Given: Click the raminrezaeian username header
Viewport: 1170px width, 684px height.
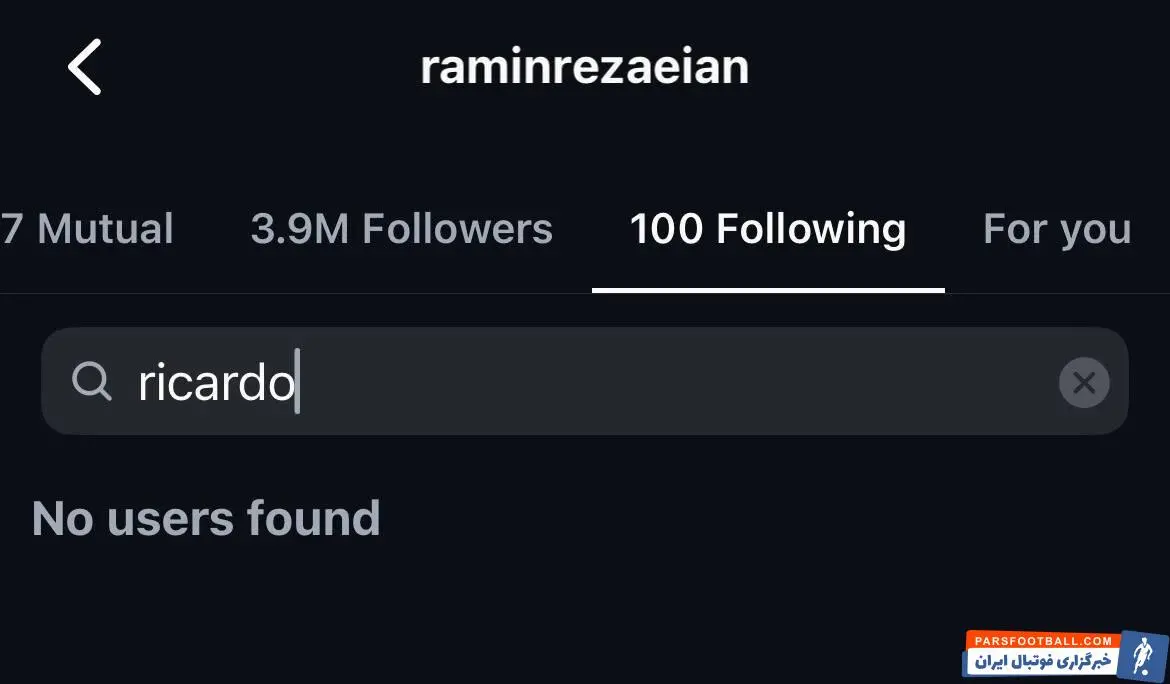Looking at the screenshot, I should pos(584,67).
